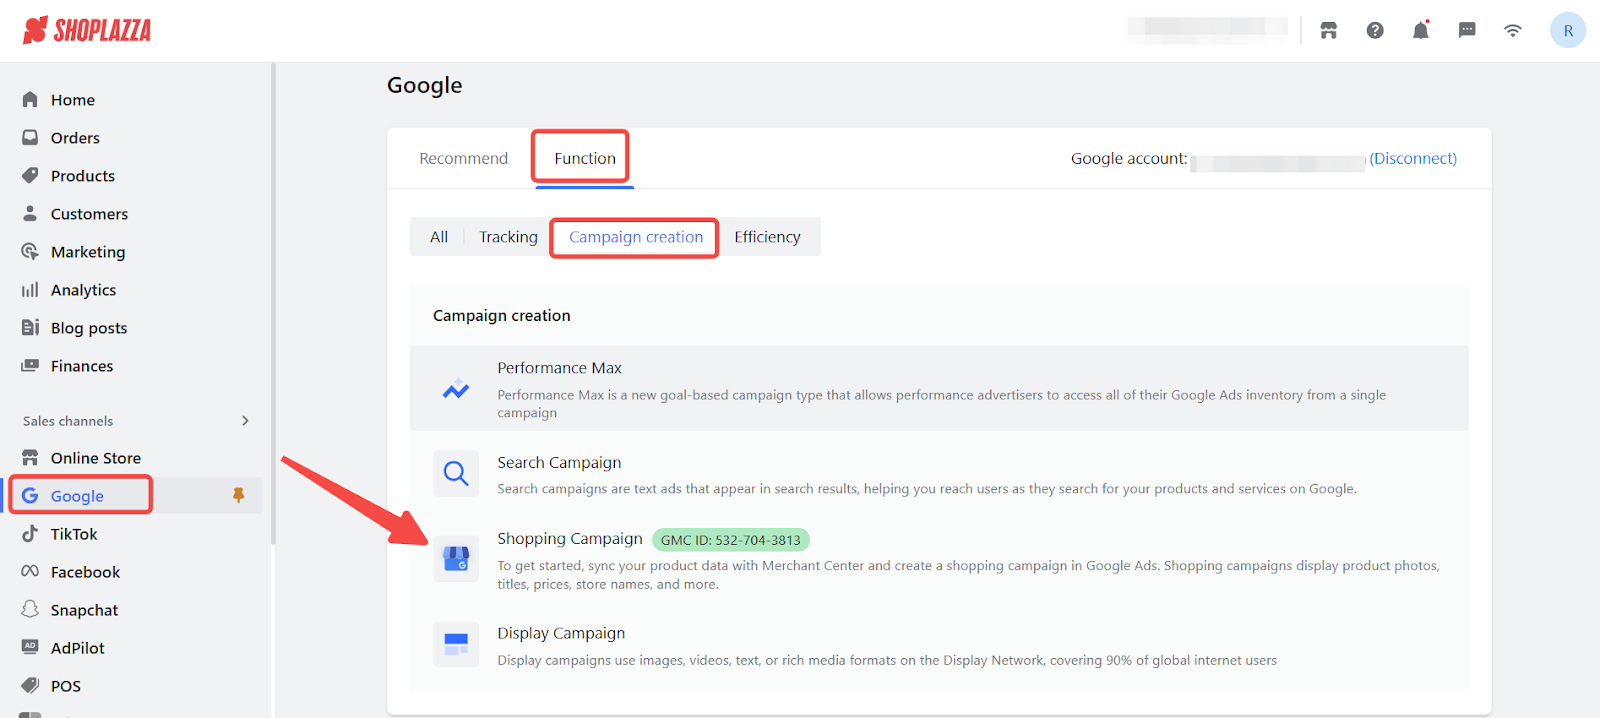The image size is (1600, 718).
Task: Click the Google G icon in sidebar
Action: click(x=30, y=495)
